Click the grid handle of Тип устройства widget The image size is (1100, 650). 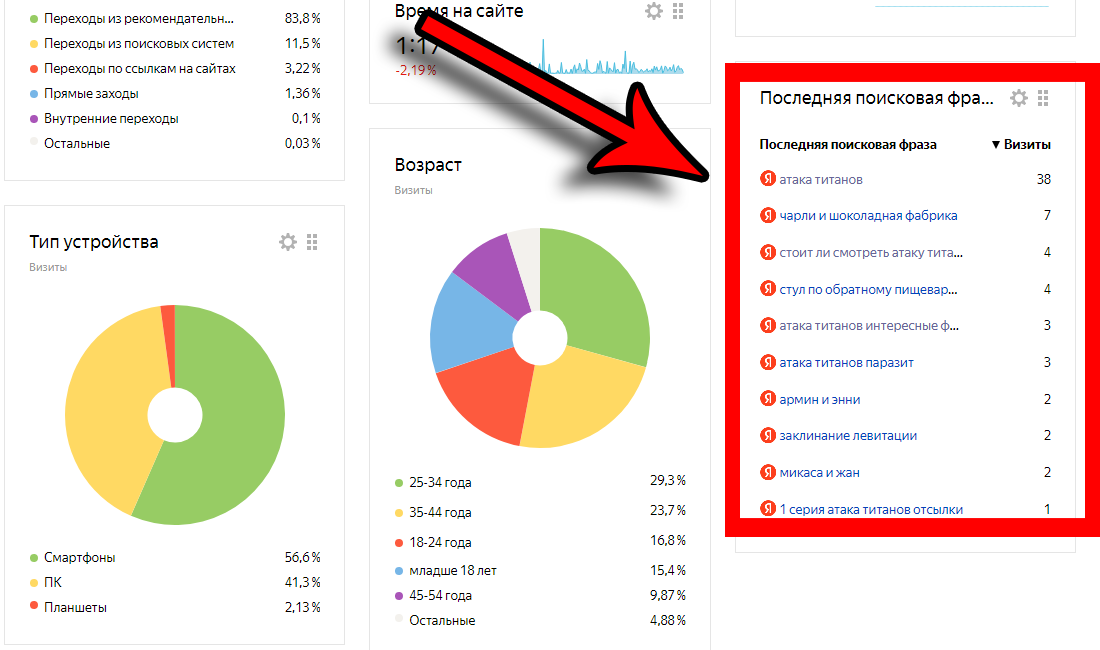pyautogui.click(x=312, y=243)
